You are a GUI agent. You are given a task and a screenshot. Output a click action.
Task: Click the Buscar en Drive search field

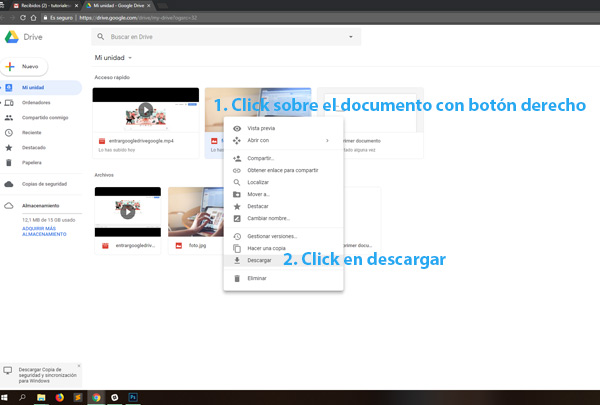click(x=220, y=37)
